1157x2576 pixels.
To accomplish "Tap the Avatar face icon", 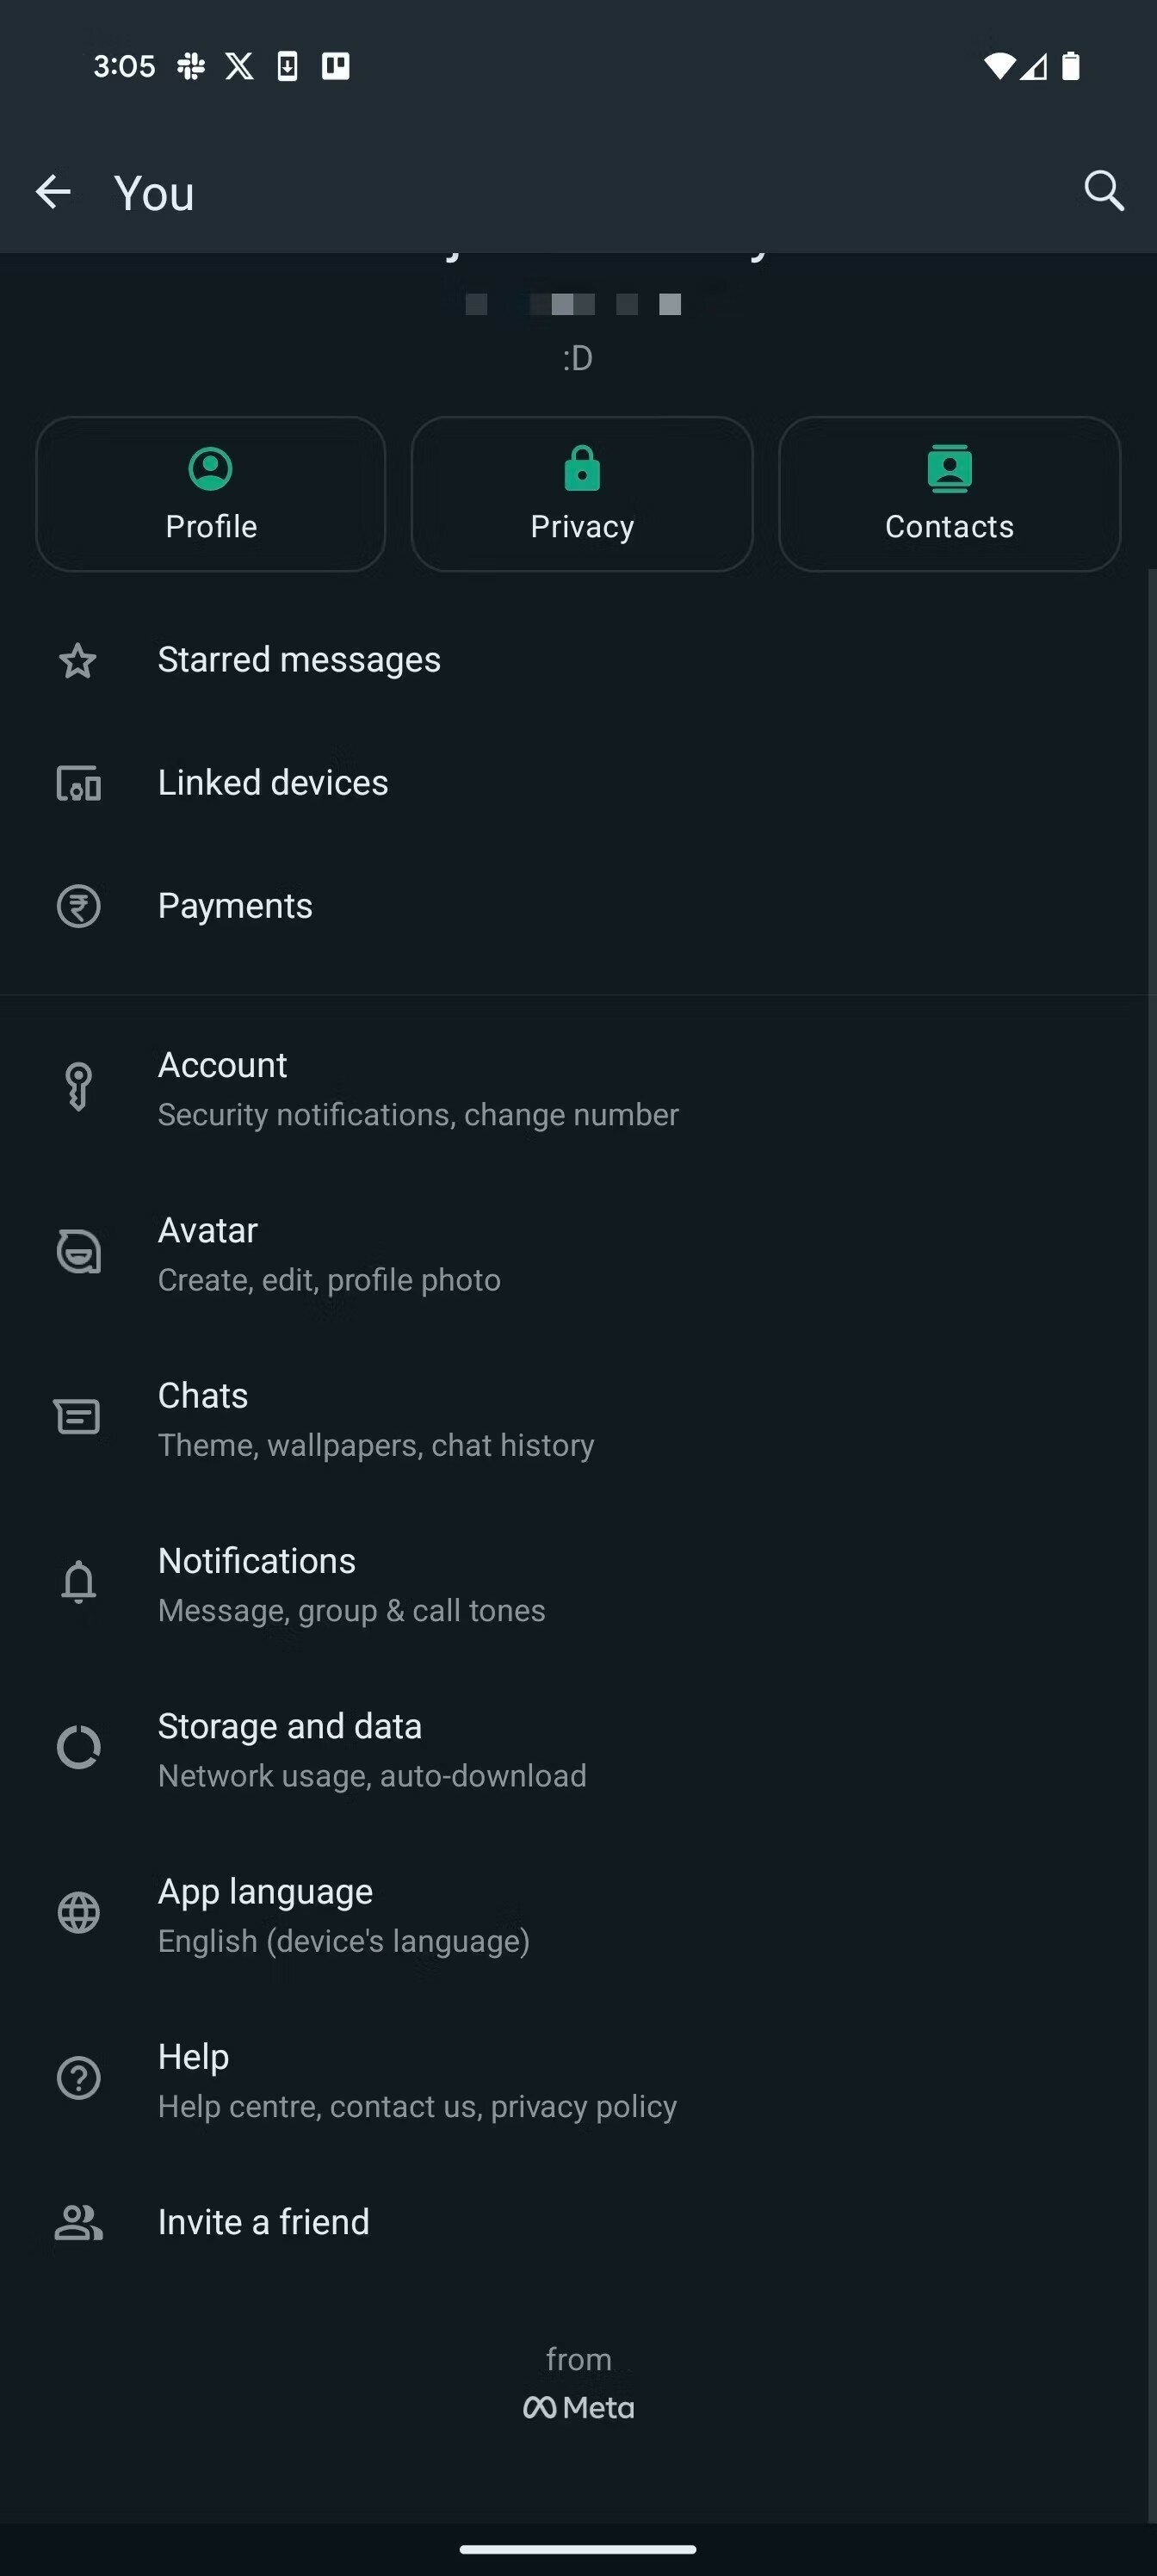I will click(x=78, y=1252).
